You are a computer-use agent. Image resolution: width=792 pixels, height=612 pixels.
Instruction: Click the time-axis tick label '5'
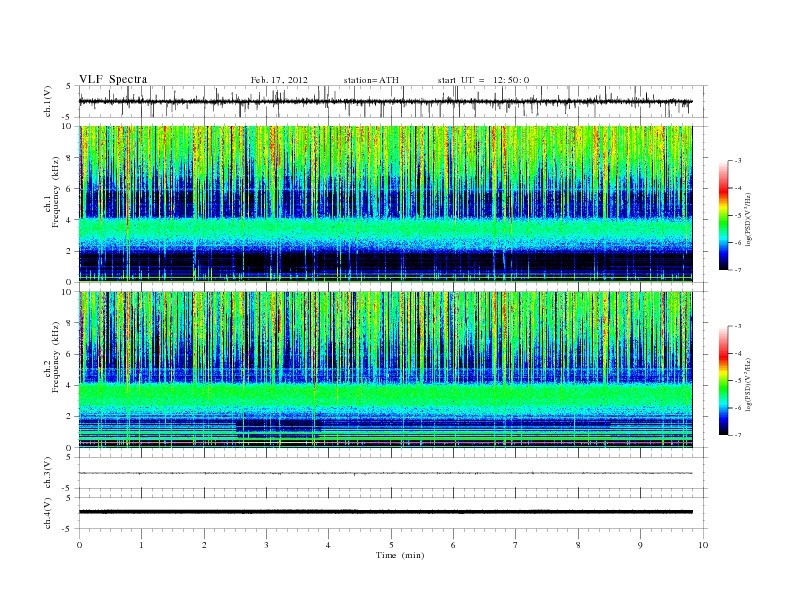pyautogui.click(x=391, y=545)
